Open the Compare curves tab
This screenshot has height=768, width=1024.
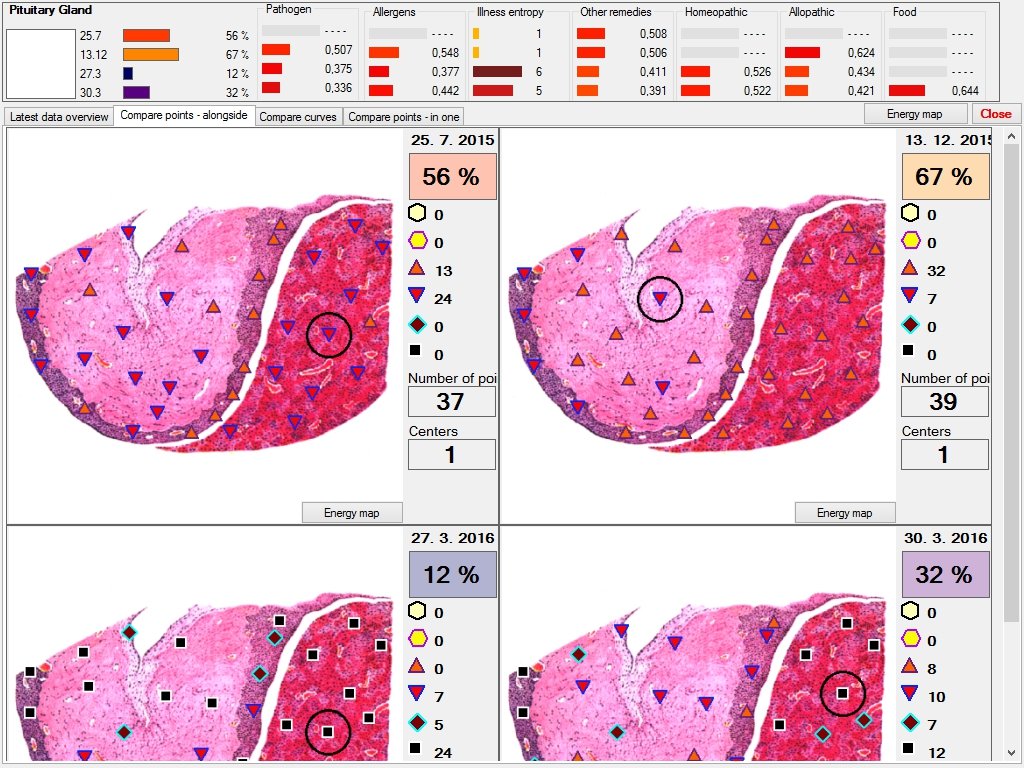point(299,117)
